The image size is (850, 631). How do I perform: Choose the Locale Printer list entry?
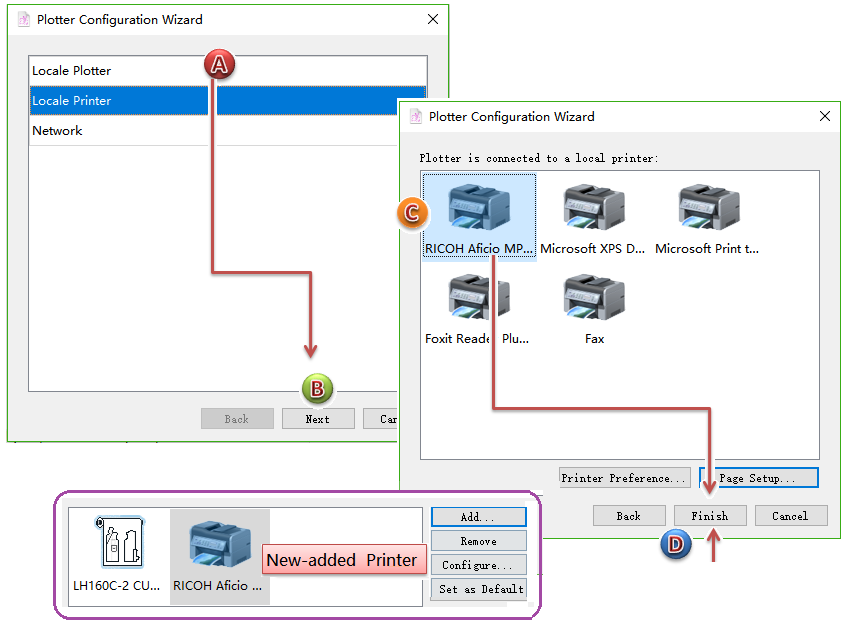(72, 101)
